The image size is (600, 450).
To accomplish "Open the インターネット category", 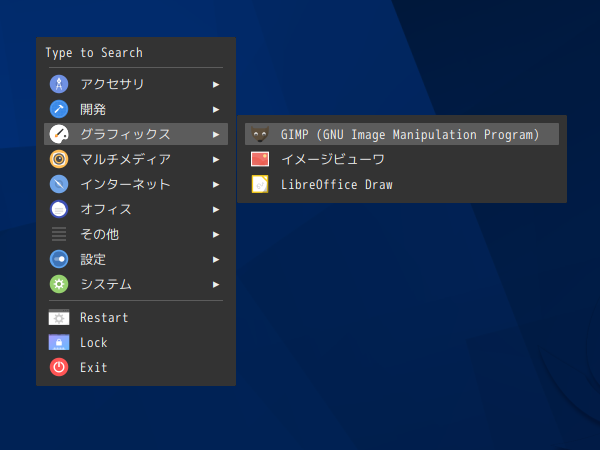I will (x=136, y=184).
